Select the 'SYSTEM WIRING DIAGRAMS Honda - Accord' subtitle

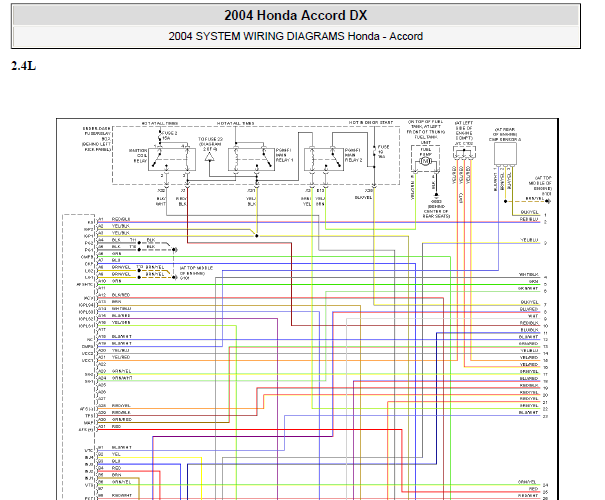309,36
